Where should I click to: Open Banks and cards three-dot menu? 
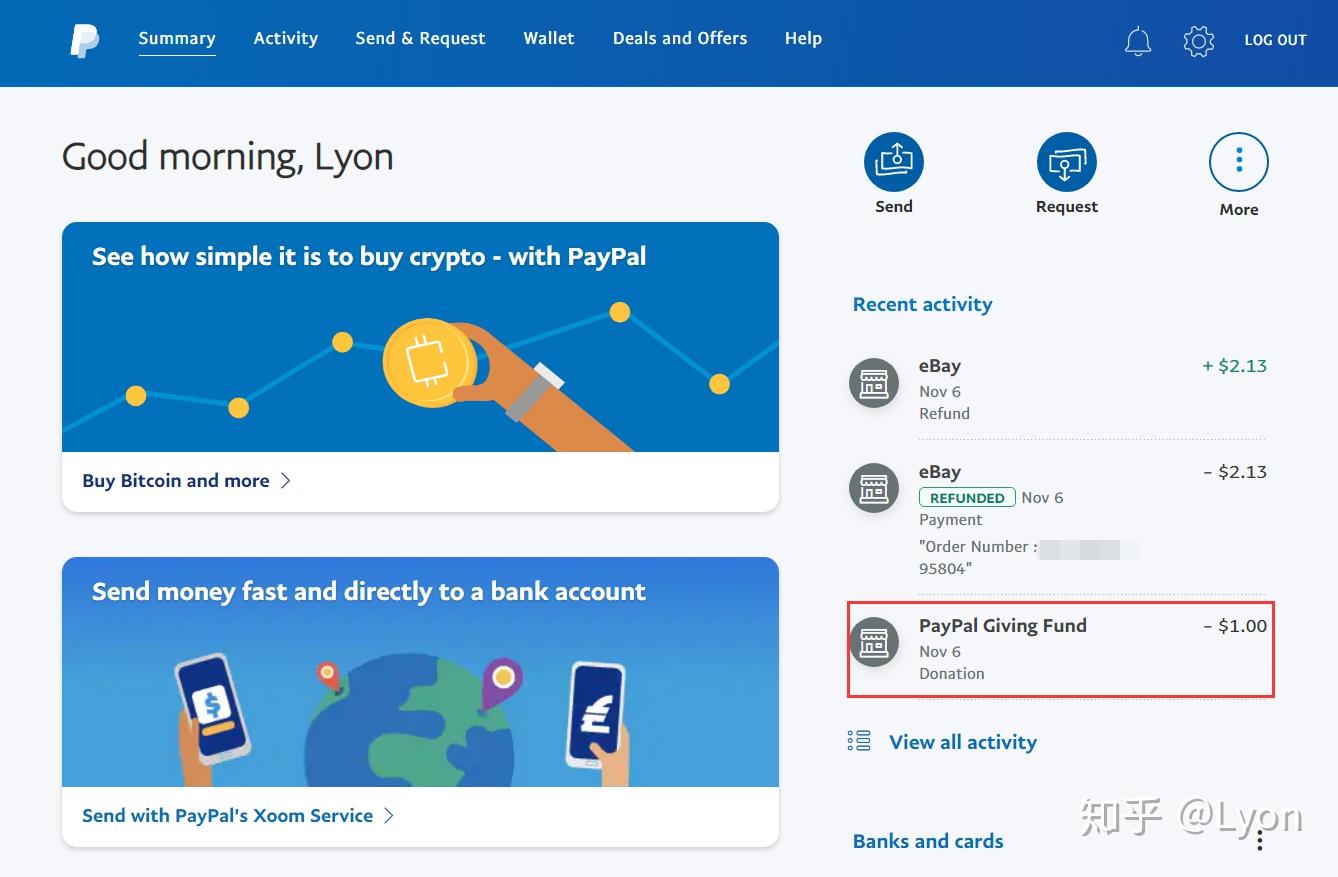[1260, 841]
